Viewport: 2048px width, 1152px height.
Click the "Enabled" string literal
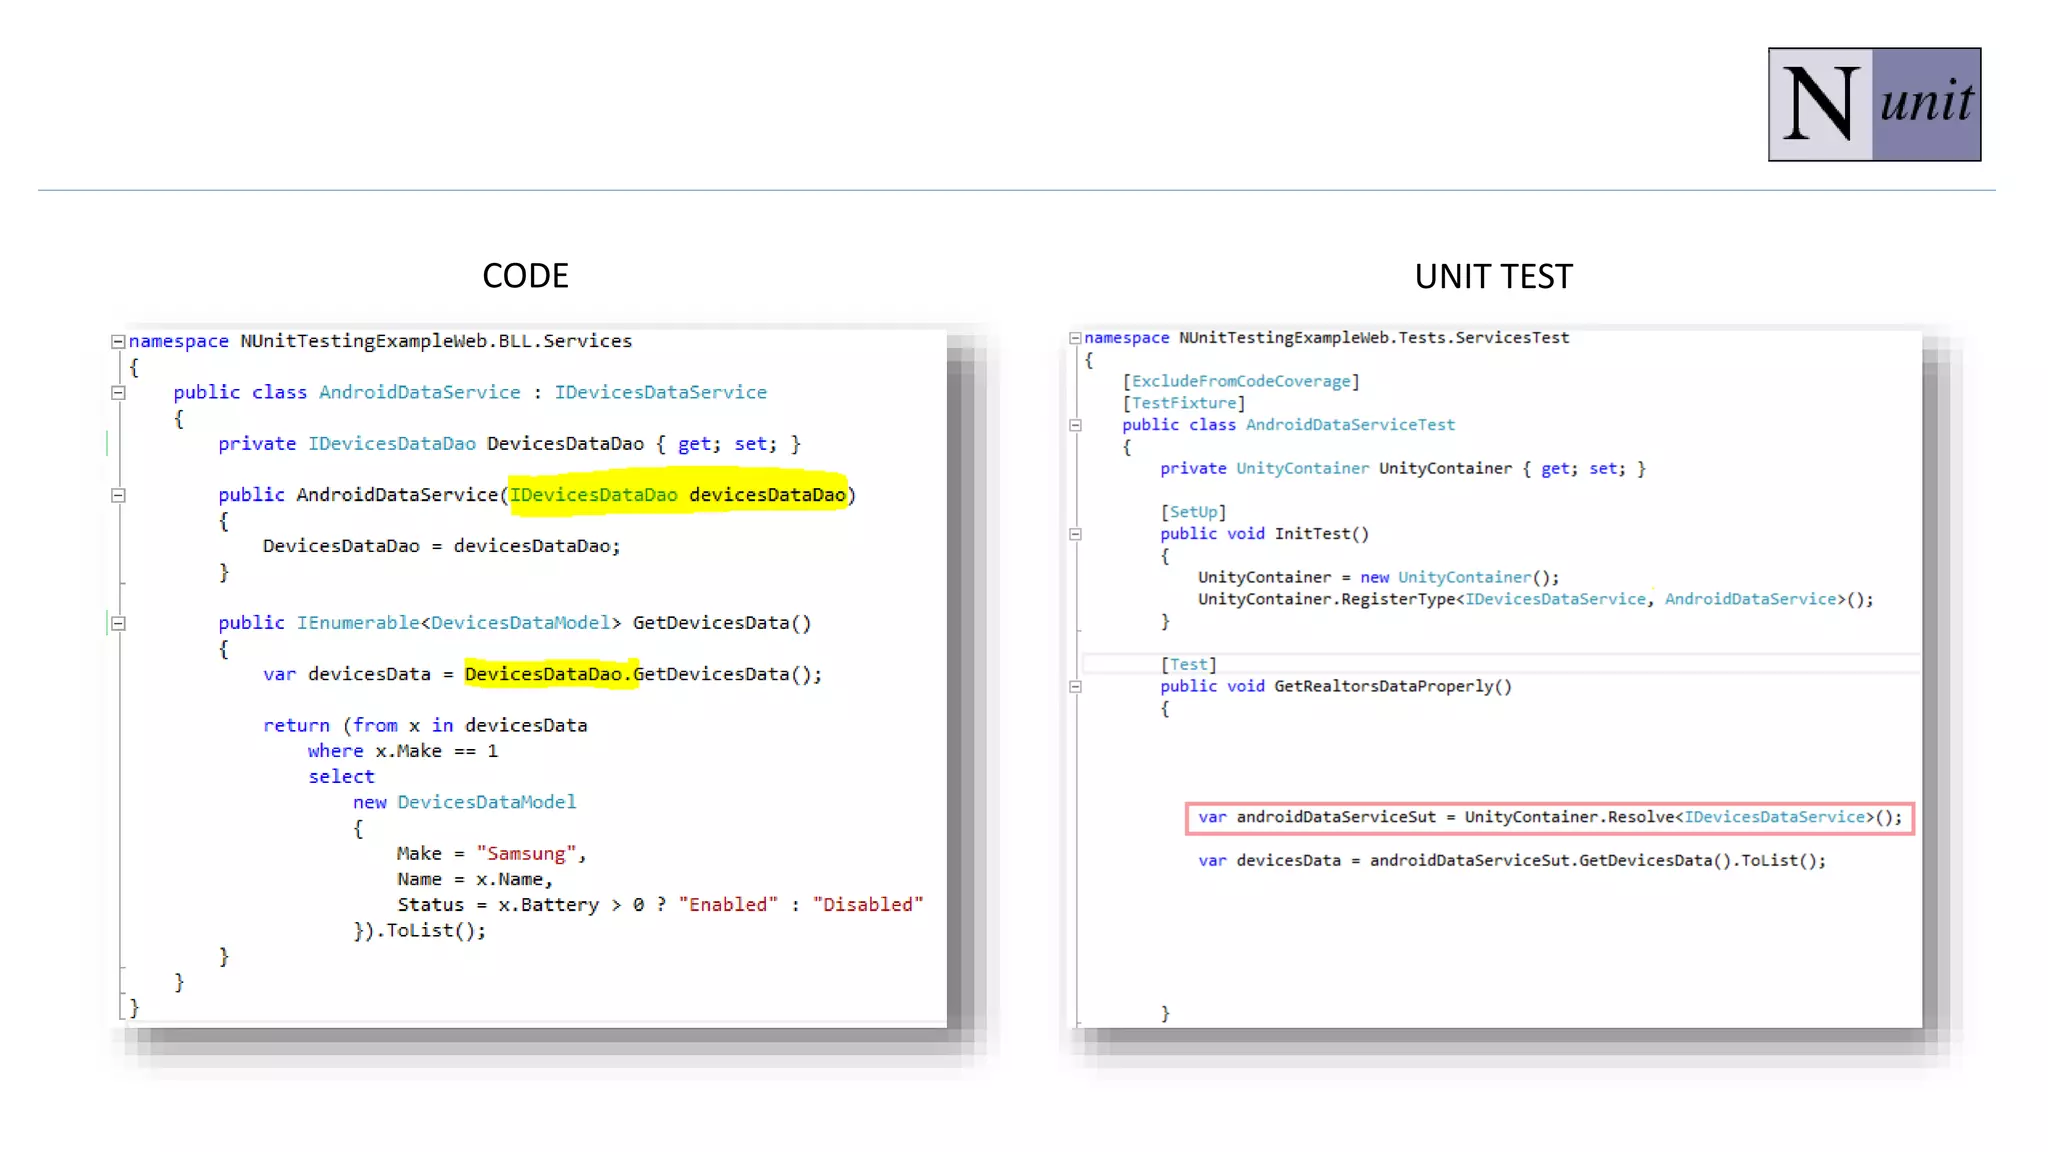(x=728, y=904)
